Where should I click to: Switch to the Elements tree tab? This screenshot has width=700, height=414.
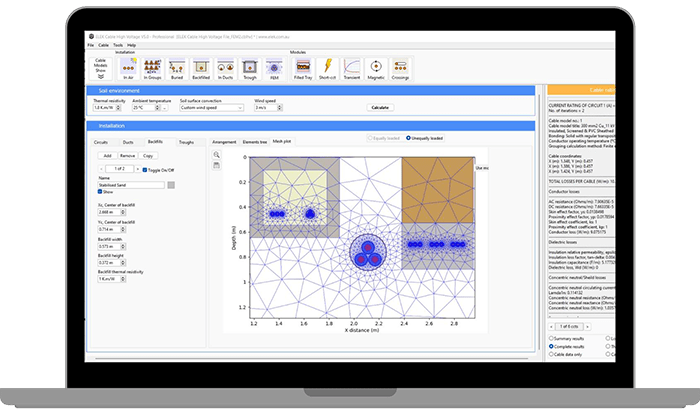[254, 142]
